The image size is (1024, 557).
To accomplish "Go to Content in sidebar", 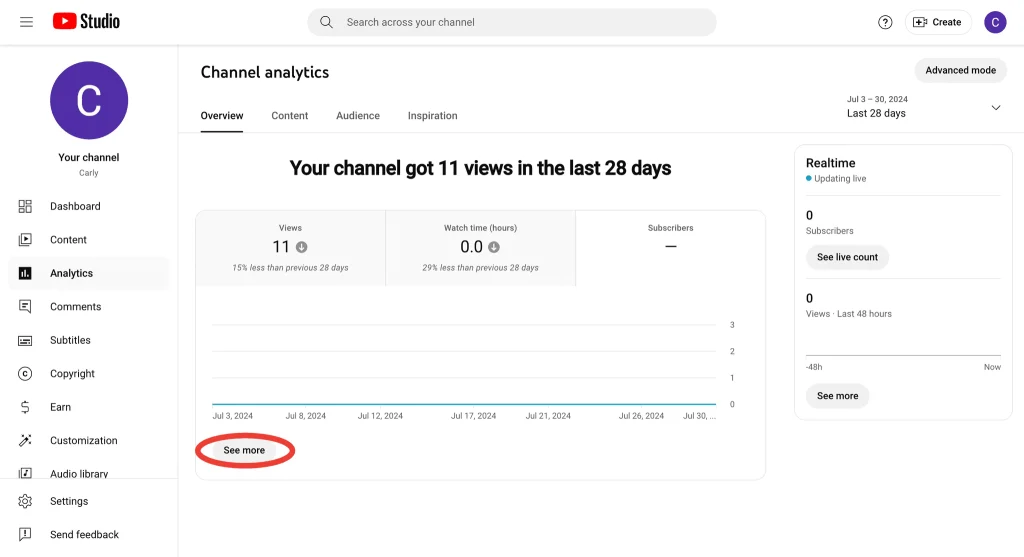I will (x=68, y=240).
